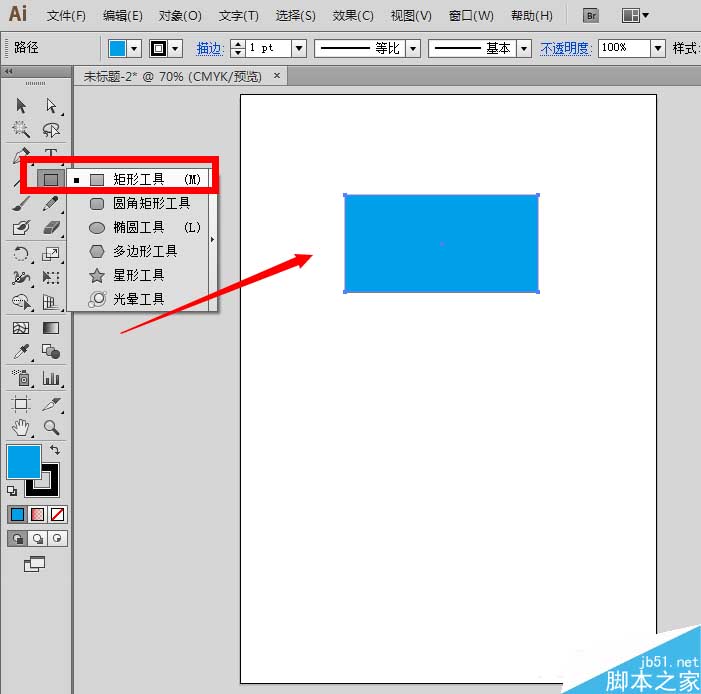Expand stroke weight dropdown
The width and height of the screenshot is (701, 694).
coord(299,48)
